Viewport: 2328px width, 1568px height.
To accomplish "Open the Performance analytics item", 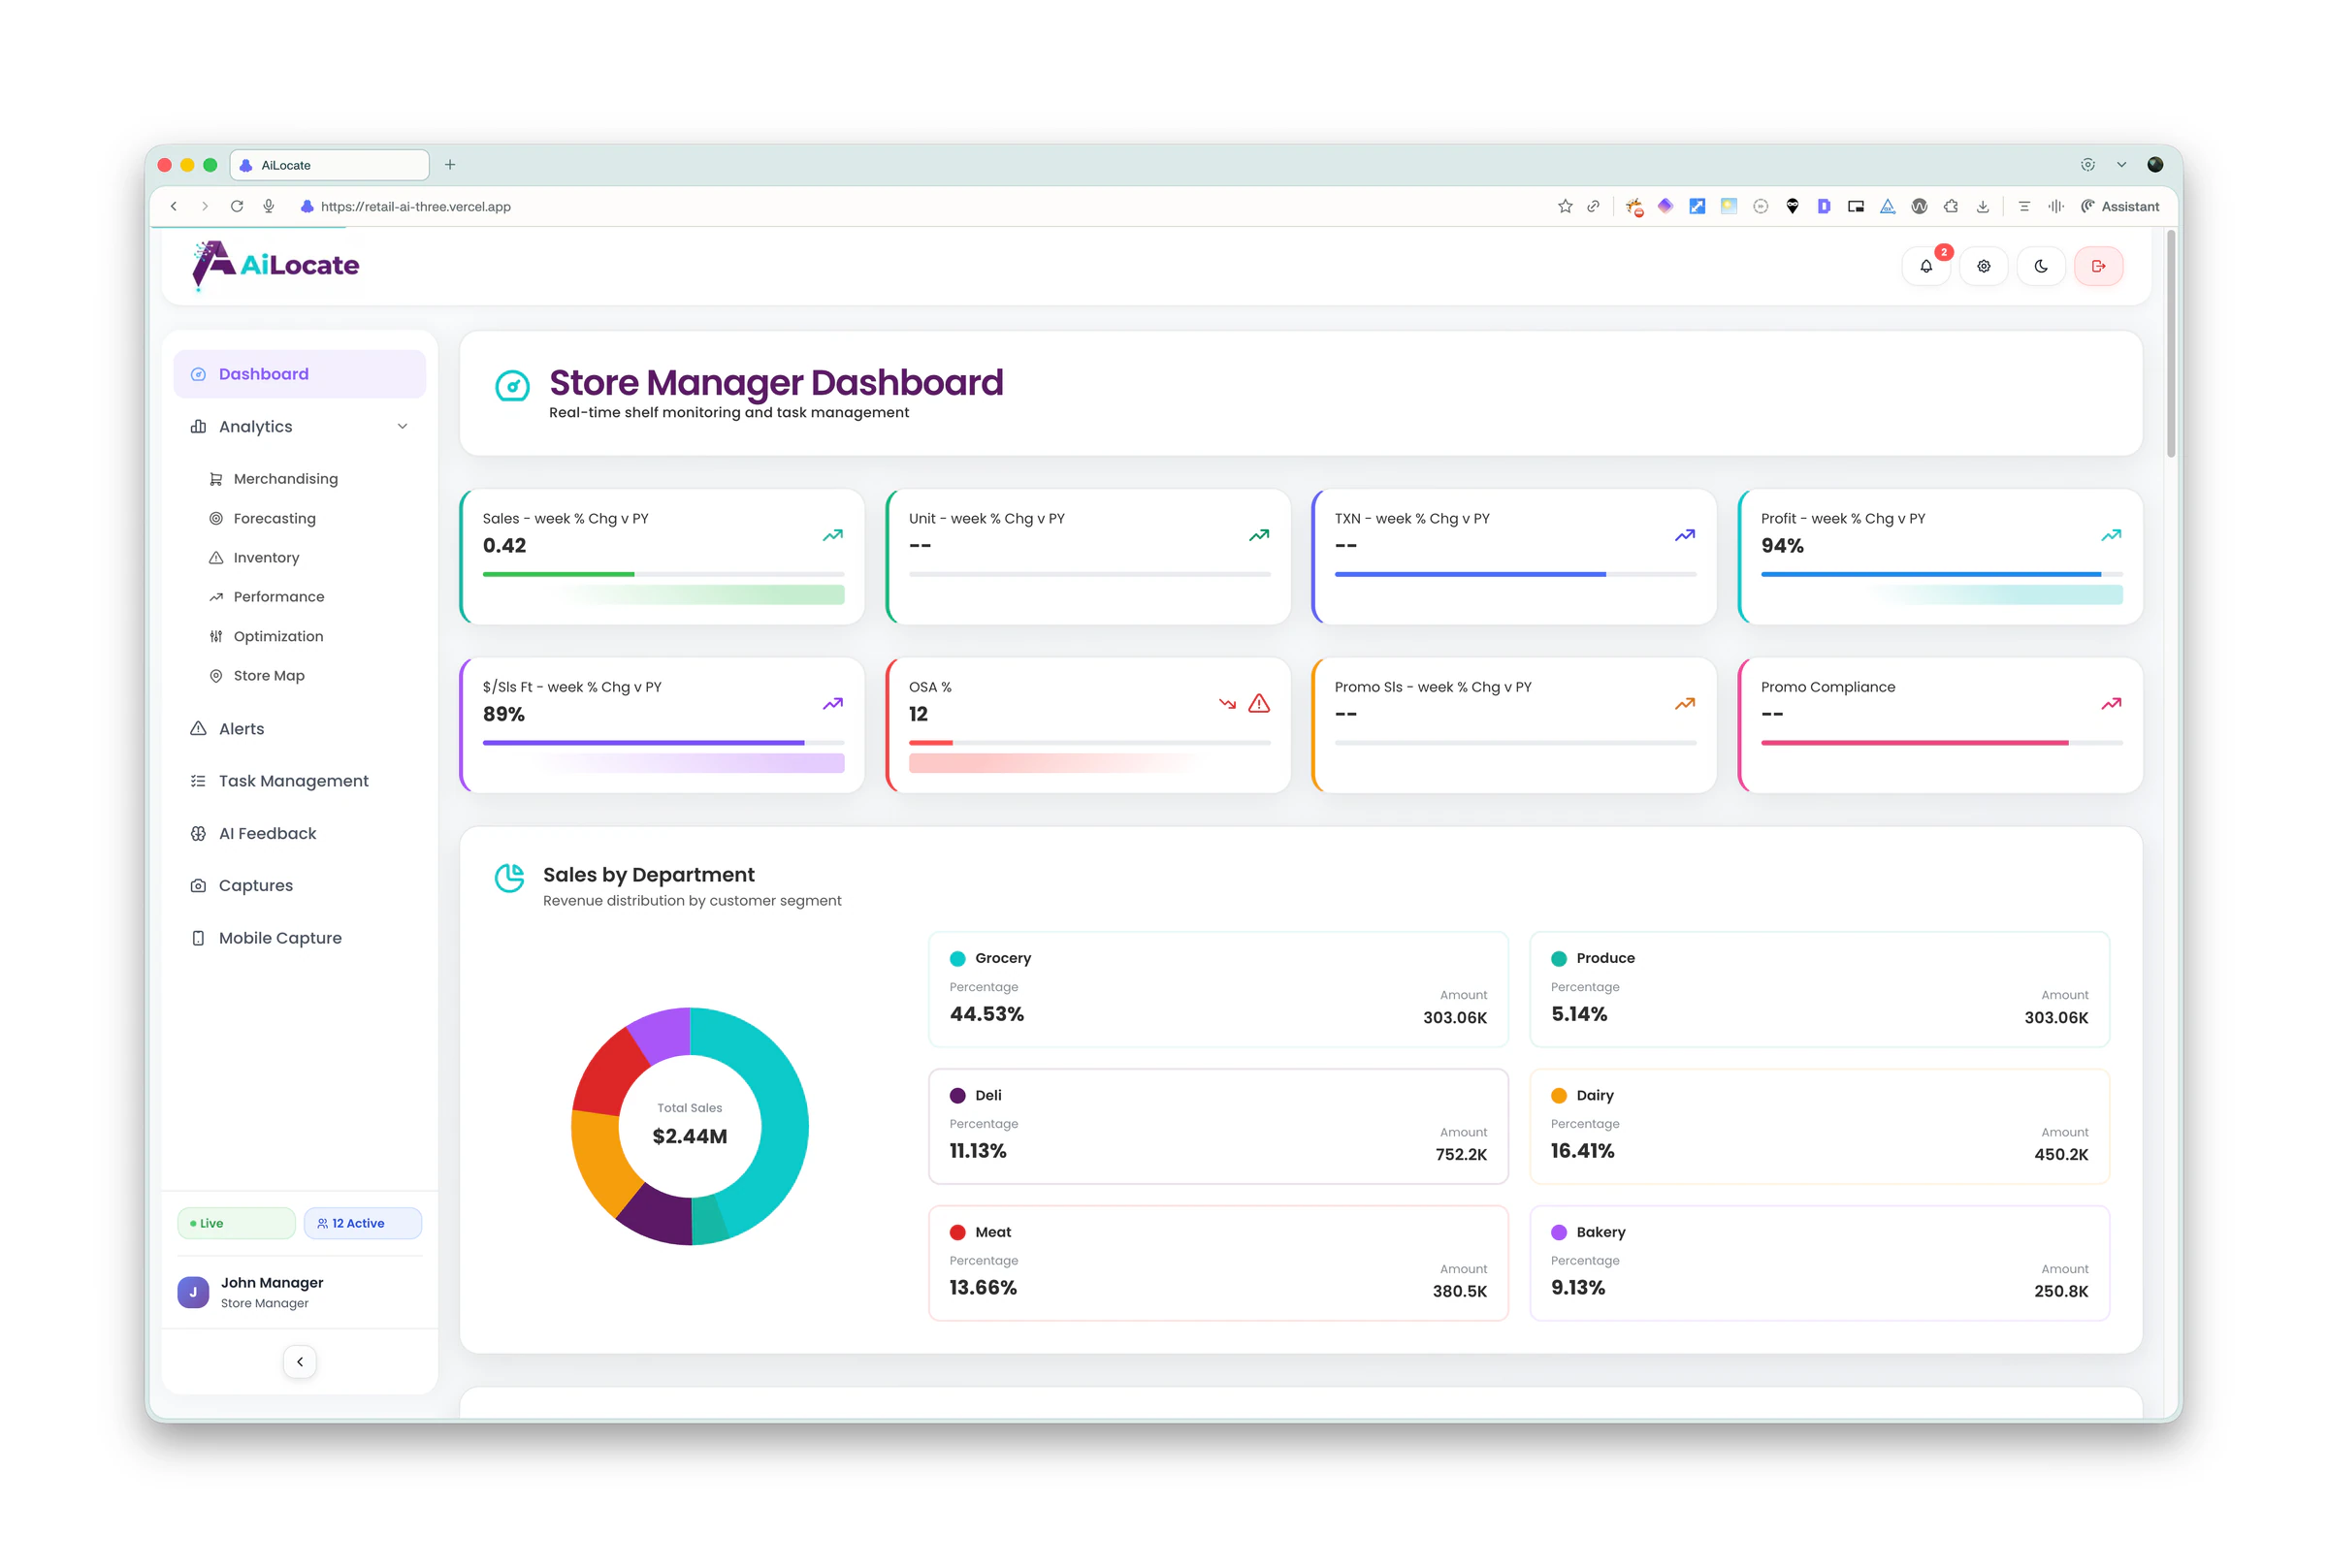I will pyautogui.click(x=278, y=596).
